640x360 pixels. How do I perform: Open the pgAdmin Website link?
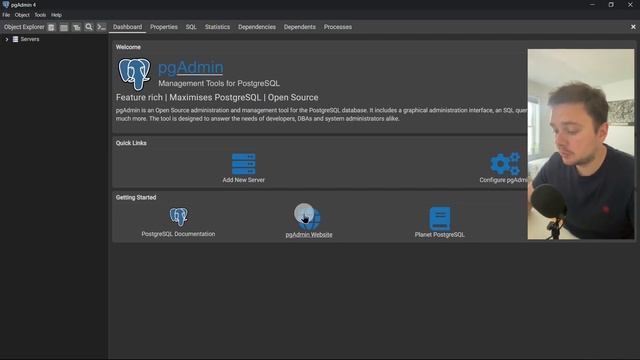click(309, 235)
